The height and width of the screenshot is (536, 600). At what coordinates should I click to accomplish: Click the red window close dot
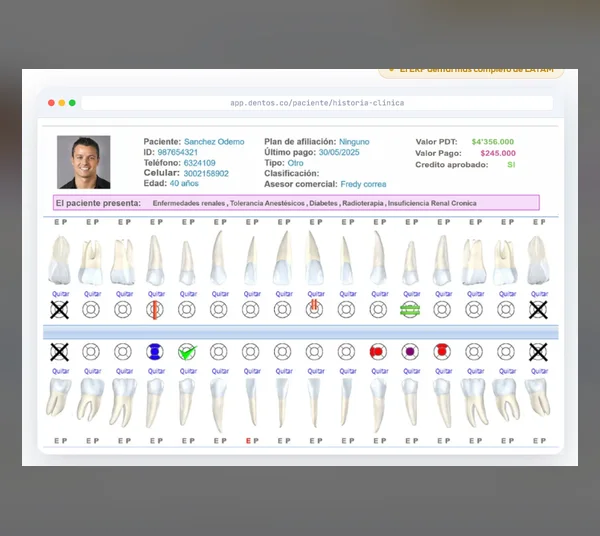click(51, 103)
